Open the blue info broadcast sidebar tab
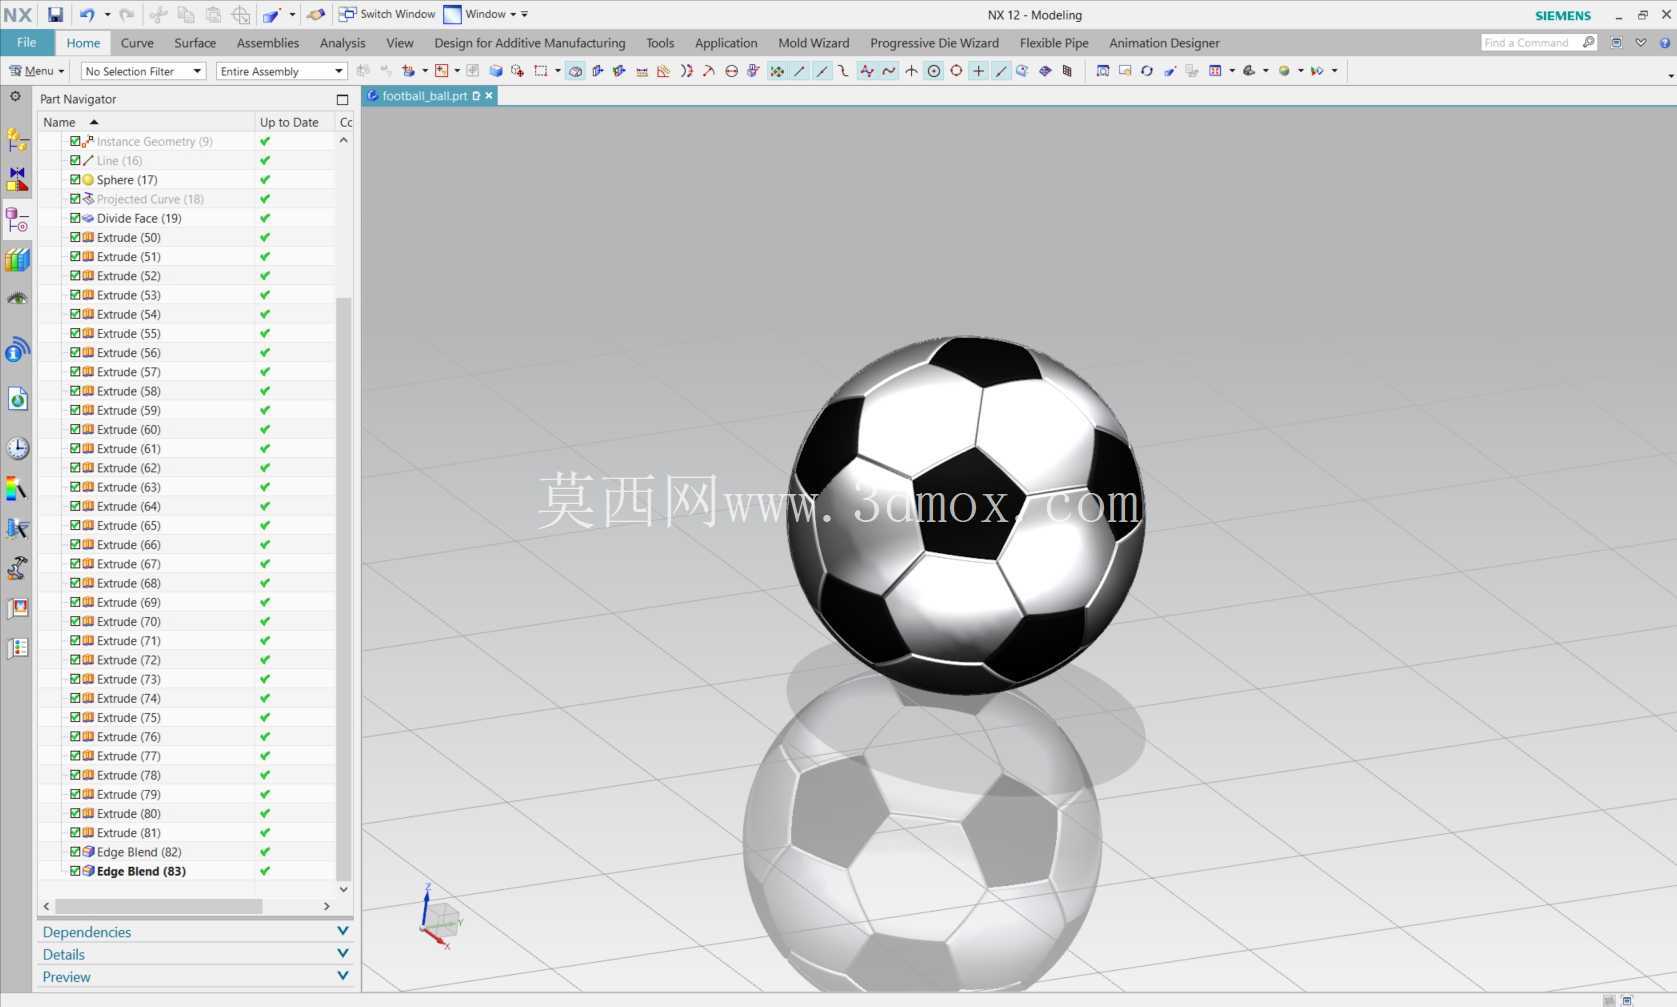Screen dimensions: 1677x1007 click(17, 350)
